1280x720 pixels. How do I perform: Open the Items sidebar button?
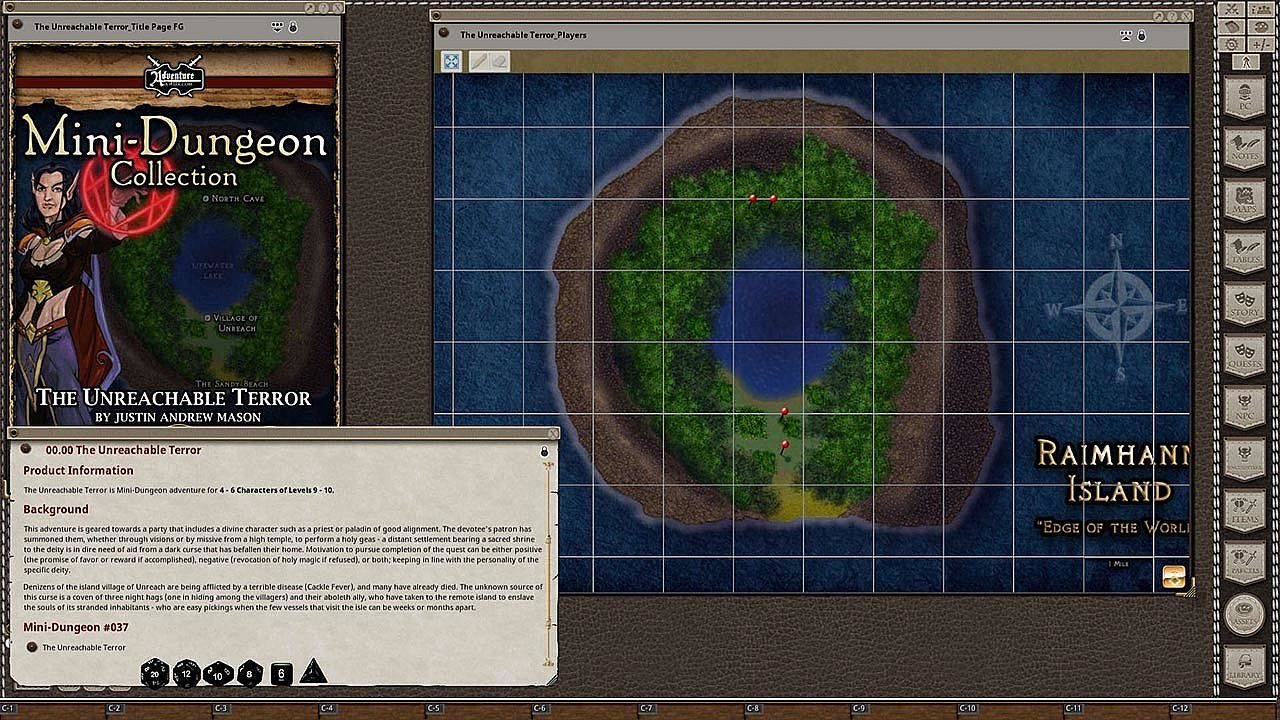tap(1245, 510)
